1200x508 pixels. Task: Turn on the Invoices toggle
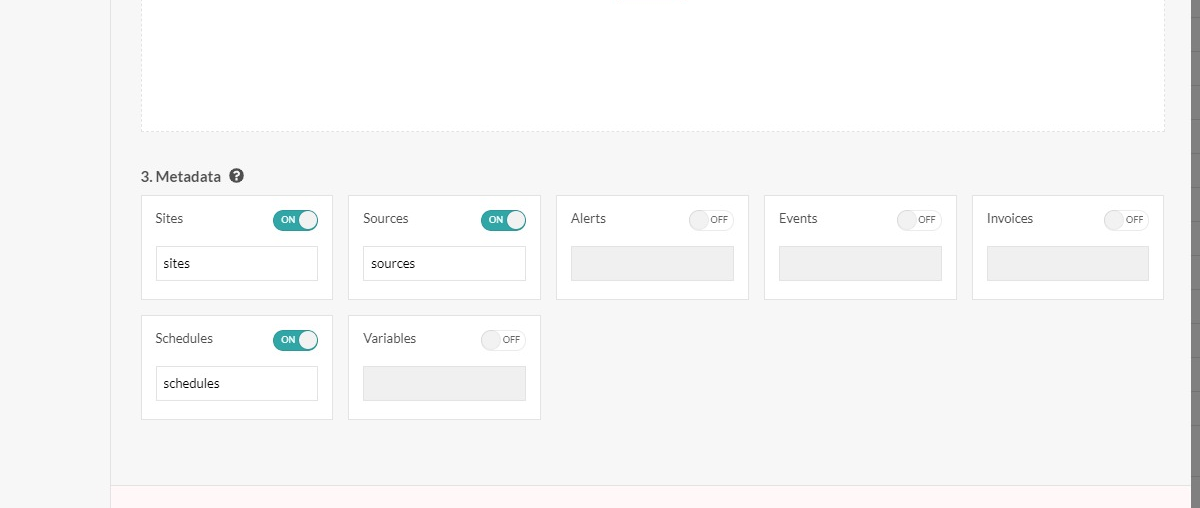click(1126, 220)
